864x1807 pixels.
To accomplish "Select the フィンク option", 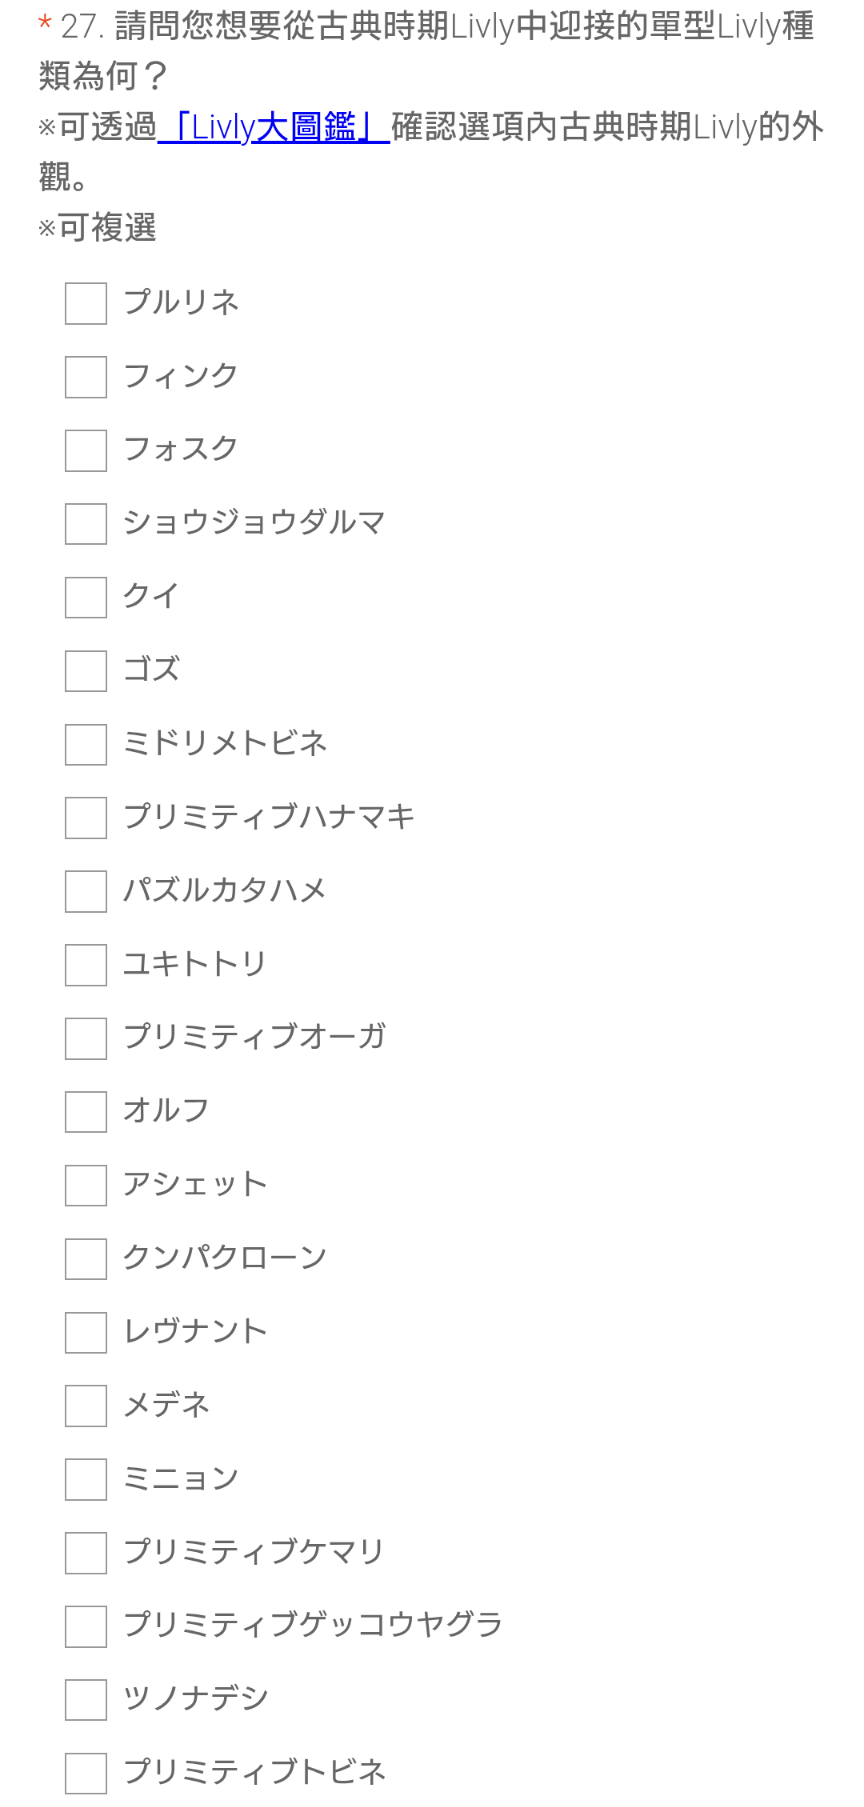I will pyautogui.click(x=86, y=377).
